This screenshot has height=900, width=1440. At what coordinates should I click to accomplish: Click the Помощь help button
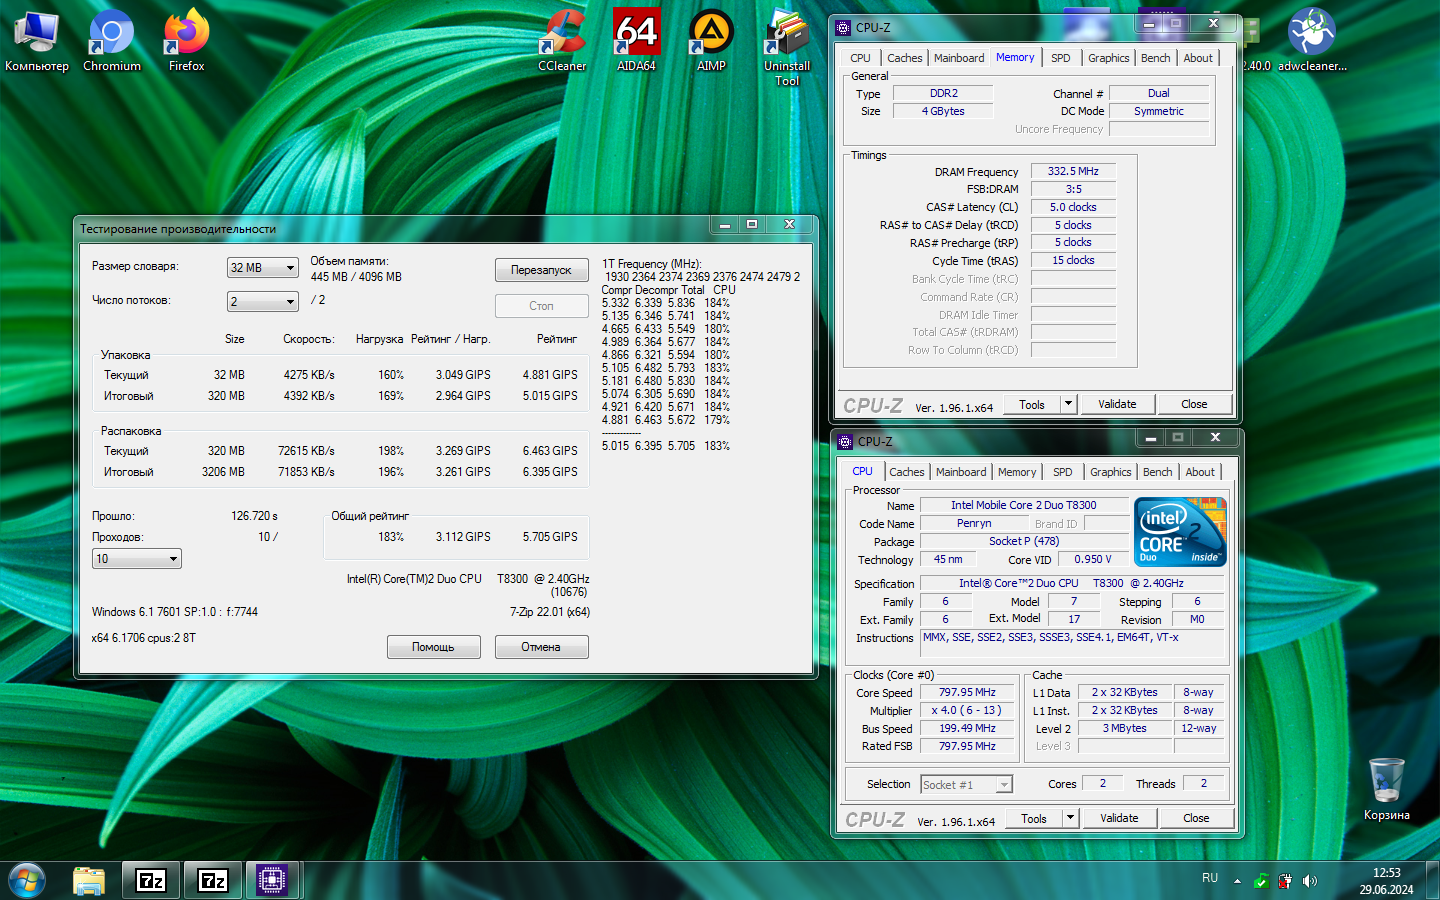433,647
